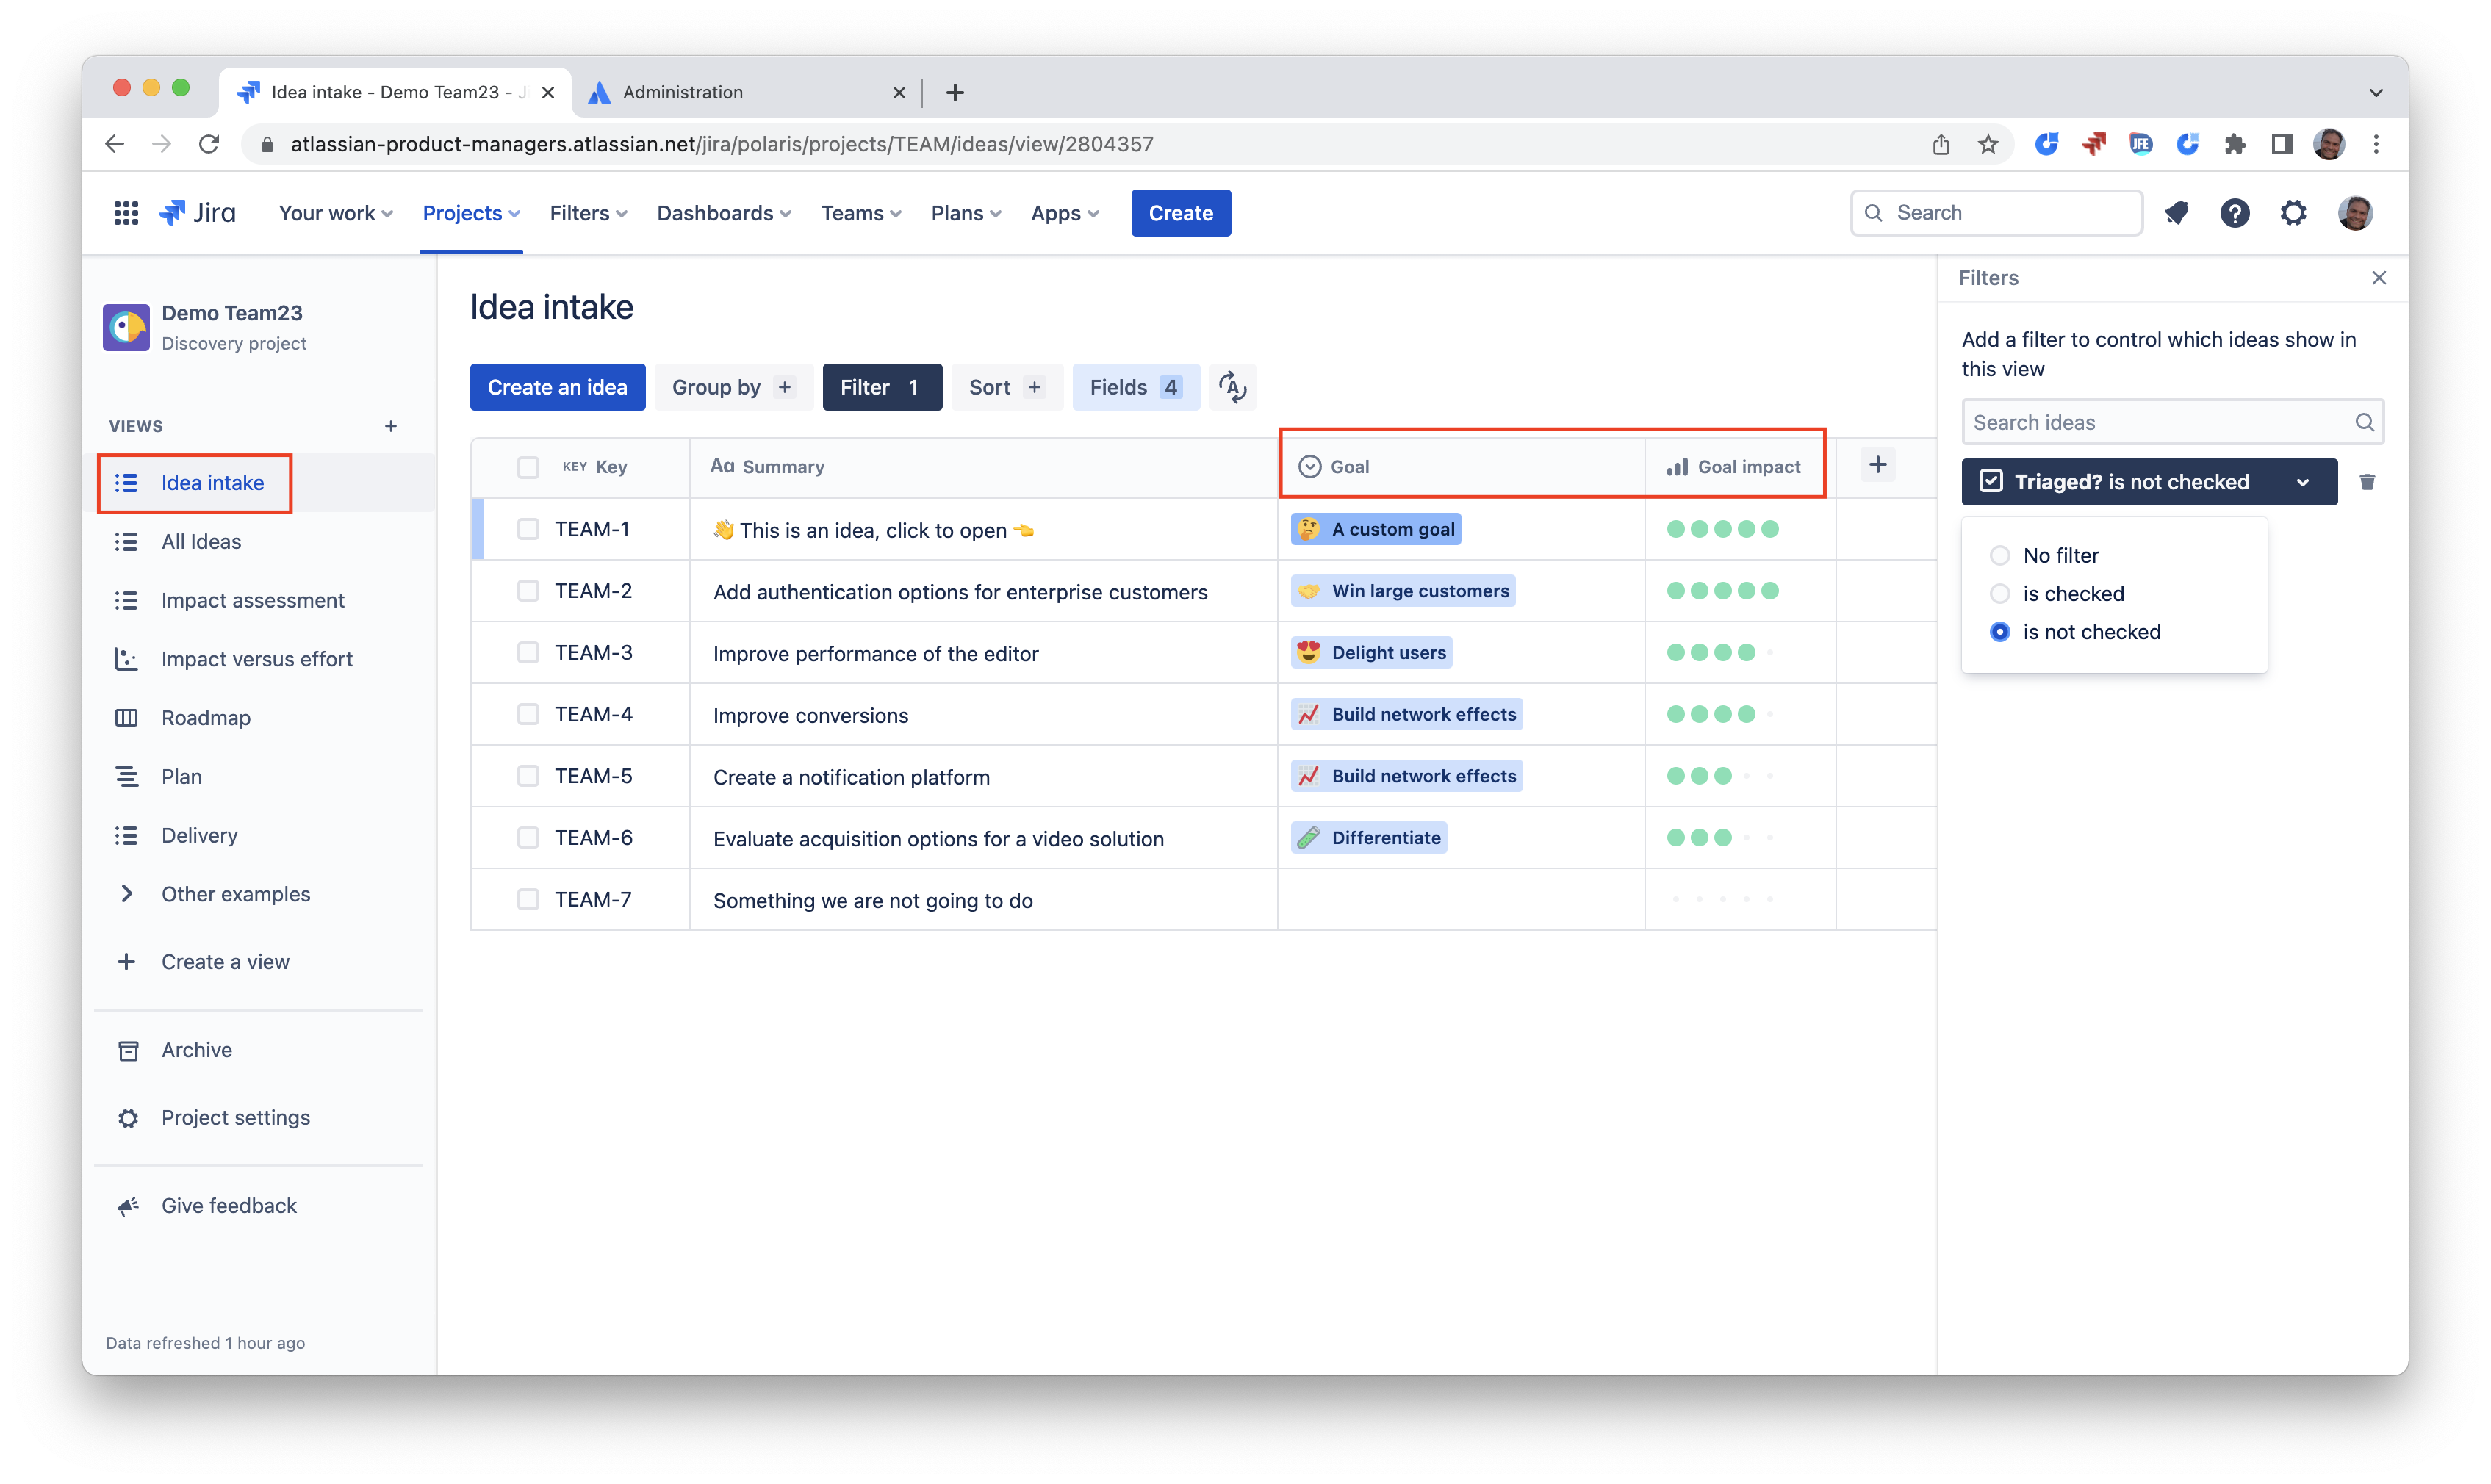This screenshot has height=1484, width=2491.
Task: Click the translate/rename fields icon beside Fields
Action: tap(1233, 387)
